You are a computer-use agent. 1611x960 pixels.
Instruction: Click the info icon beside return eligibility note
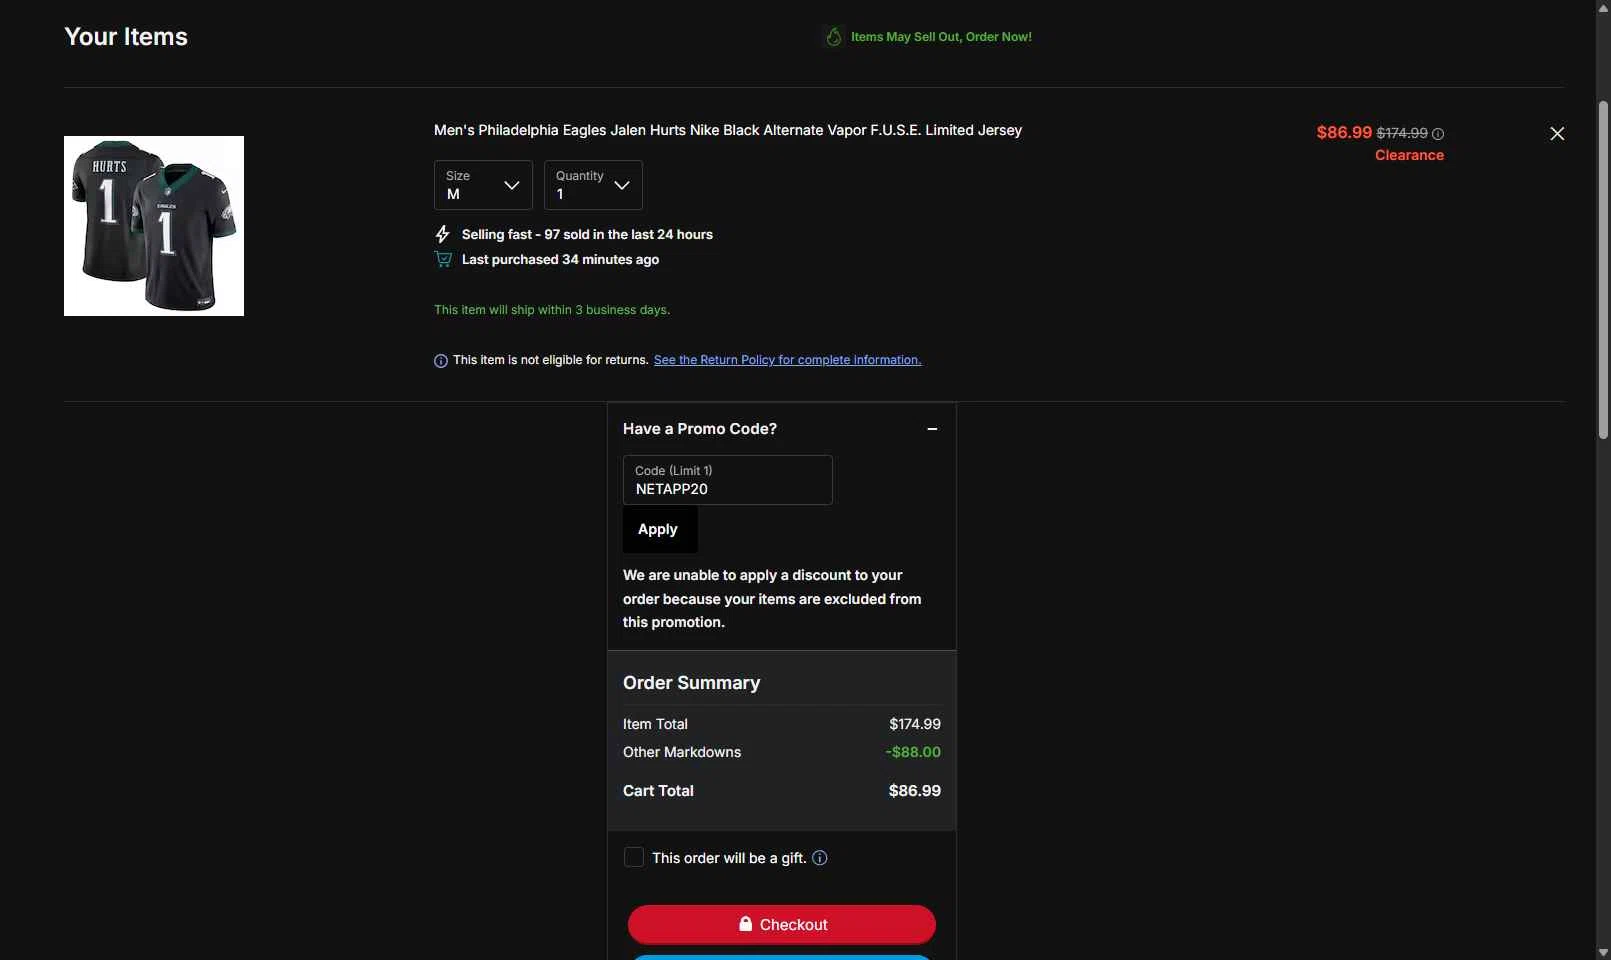tap(441, 361)
